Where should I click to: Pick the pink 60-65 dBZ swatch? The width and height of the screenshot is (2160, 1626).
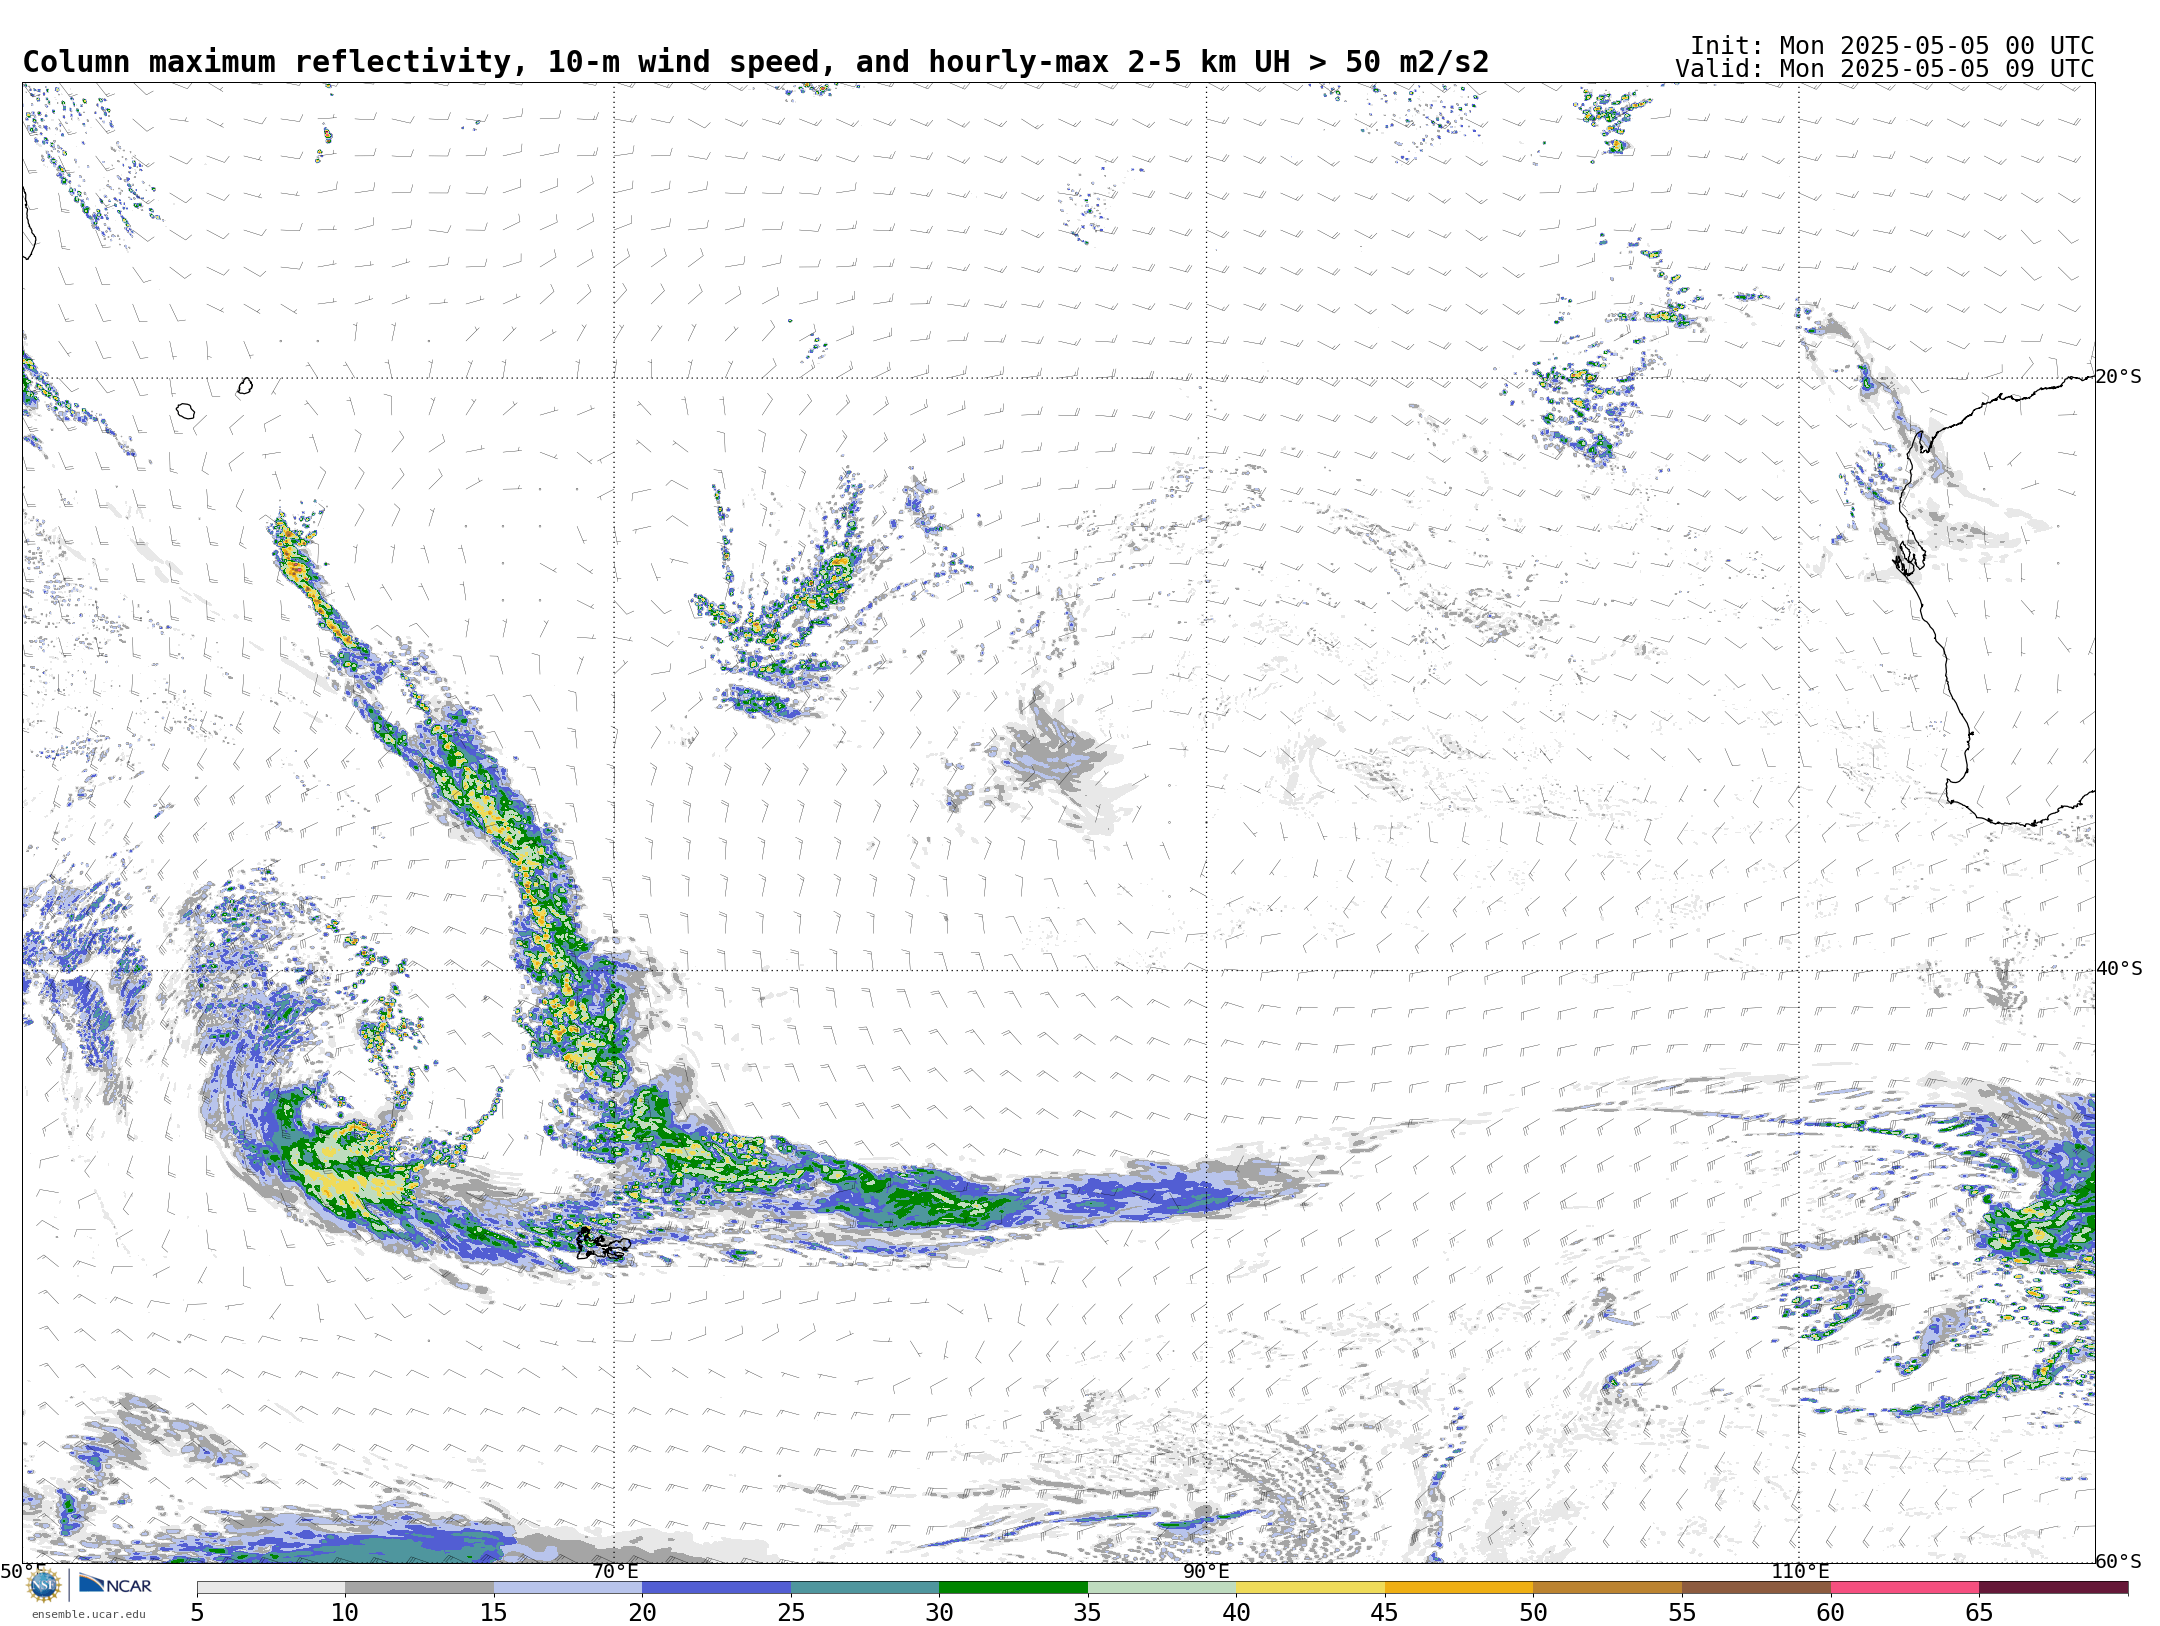[1905, 1587]
